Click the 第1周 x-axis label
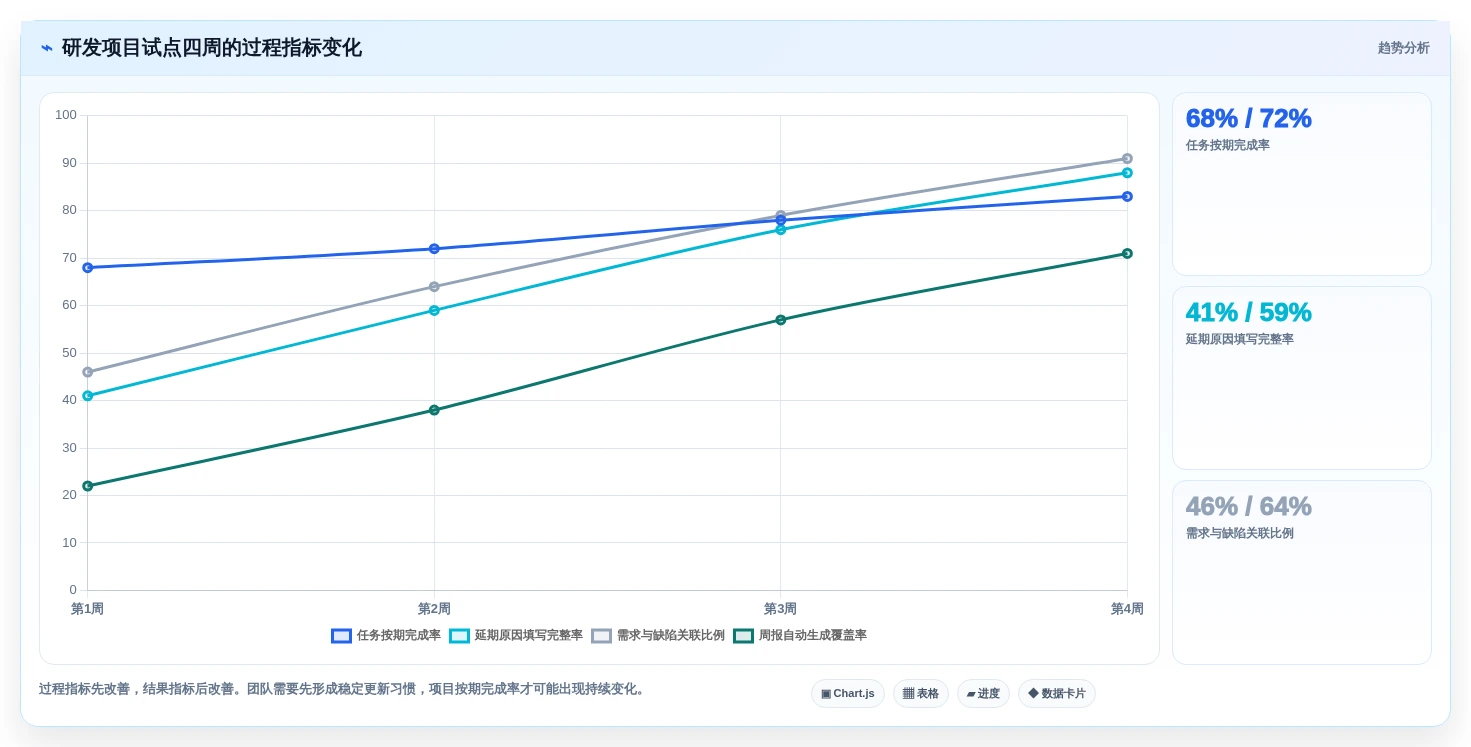The image size is (1471, 747). coord(88,608)
